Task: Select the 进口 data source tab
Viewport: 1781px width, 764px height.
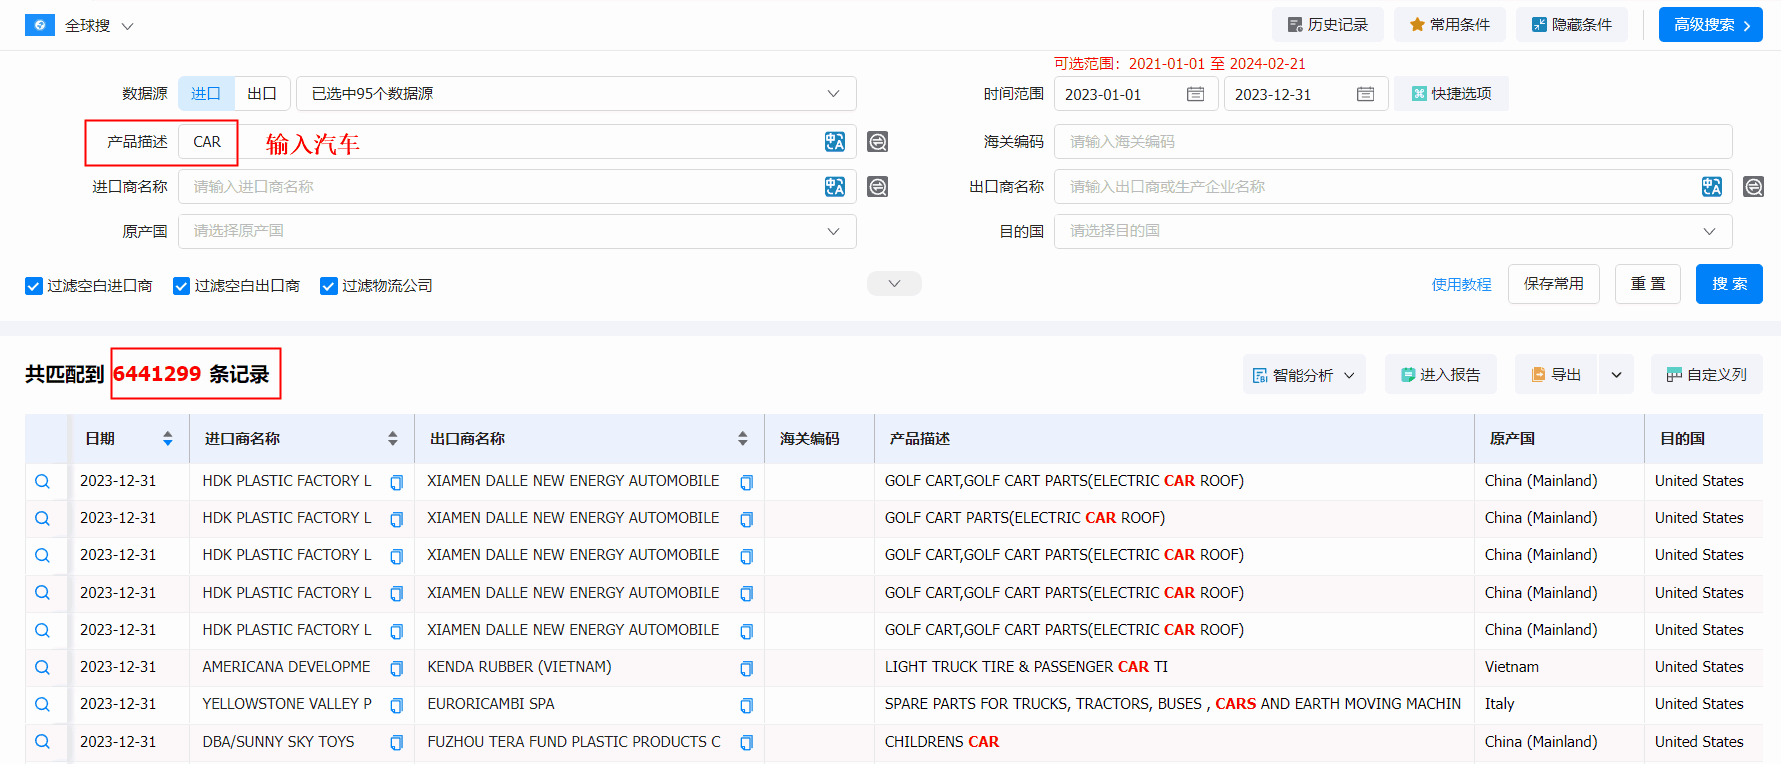Action: click(206, 94)
